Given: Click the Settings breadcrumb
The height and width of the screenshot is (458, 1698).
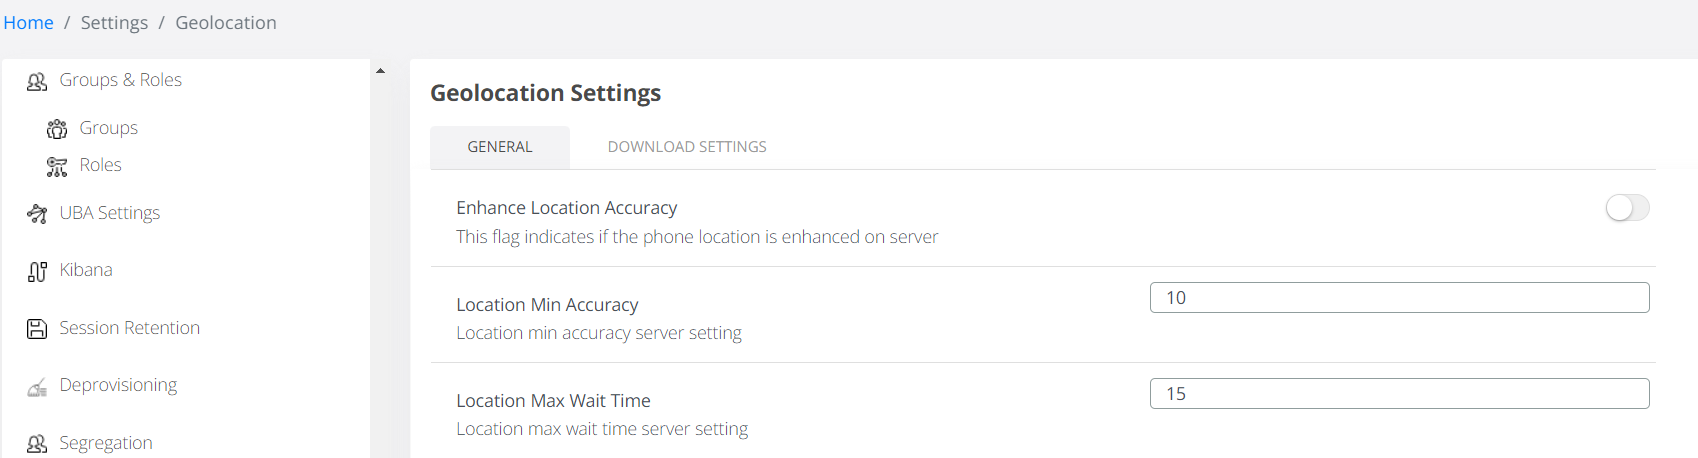Looking at the screenshot, I should click(114, 23).
